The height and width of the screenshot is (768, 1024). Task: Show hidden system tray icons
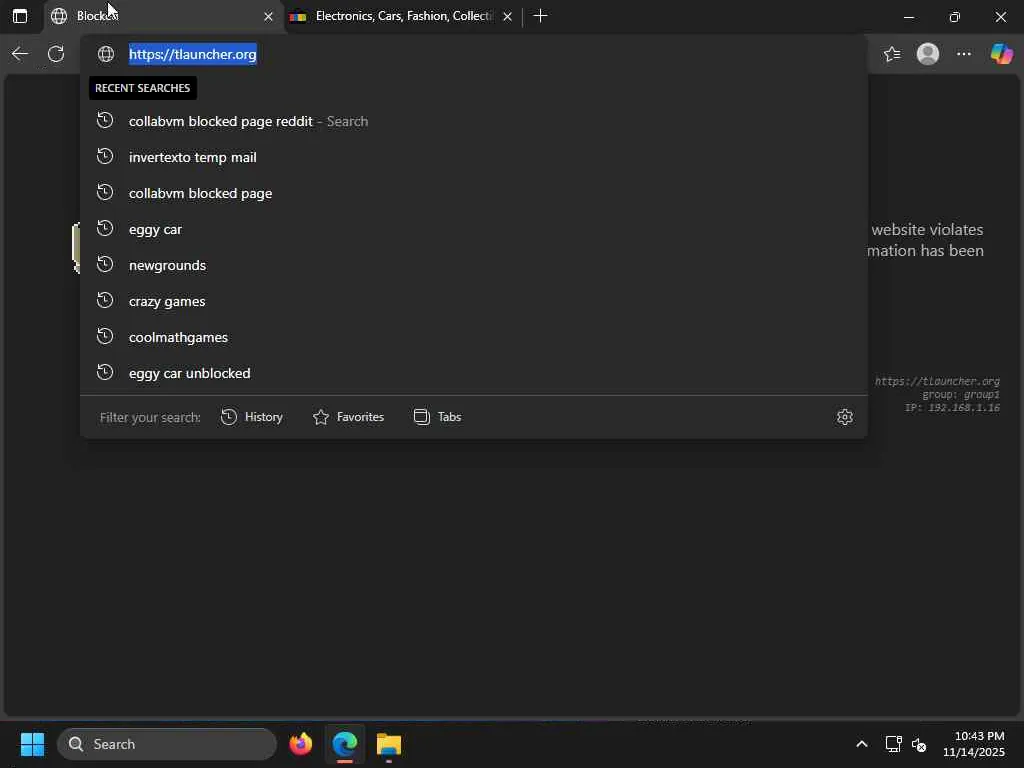click(x=862, y=744)
